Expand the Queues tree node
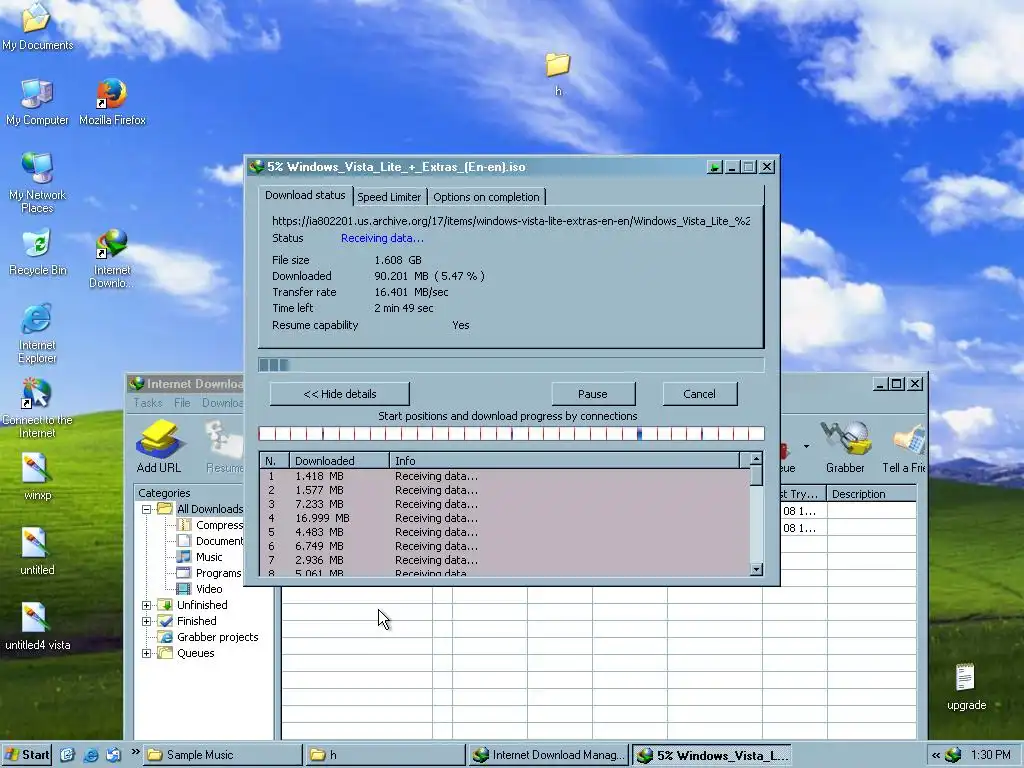 (146, 653)
